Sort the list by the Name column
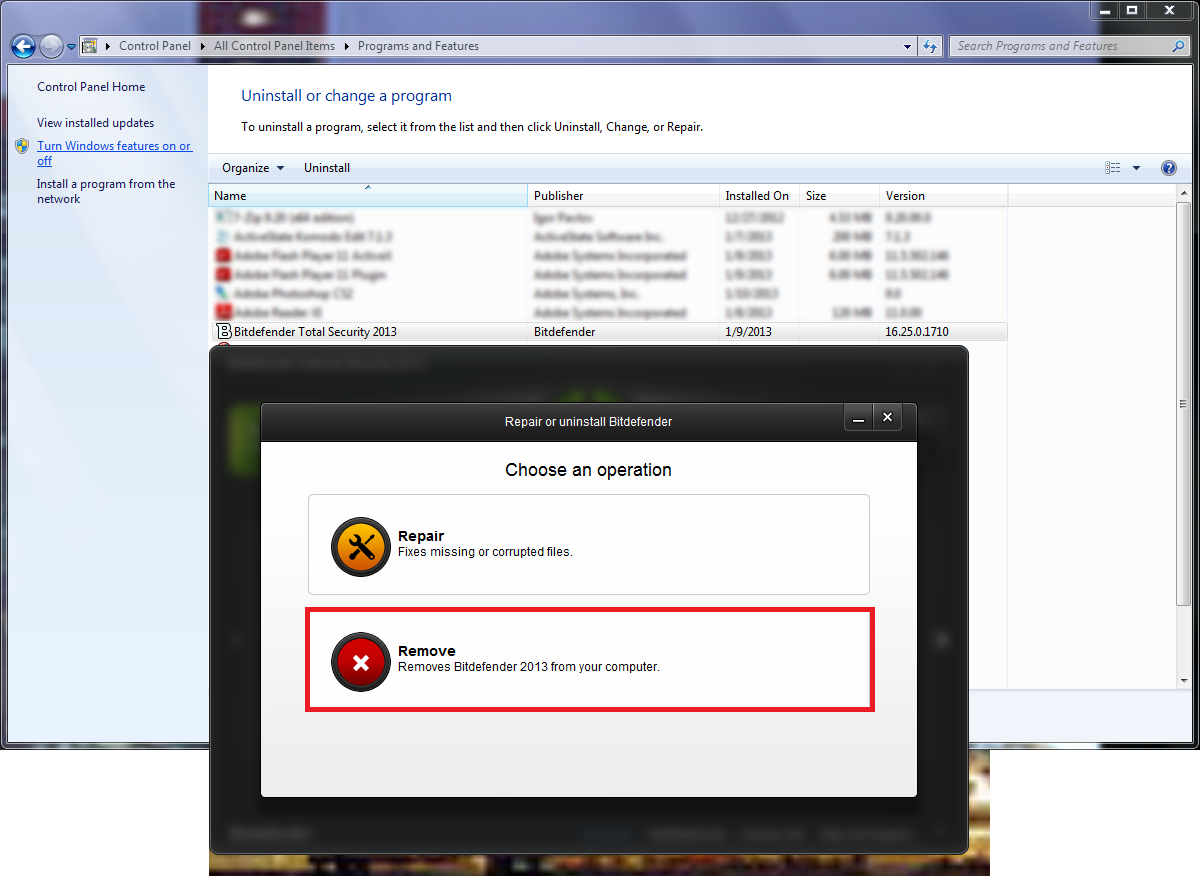1200x876 pixels. (x=368, y=196)
